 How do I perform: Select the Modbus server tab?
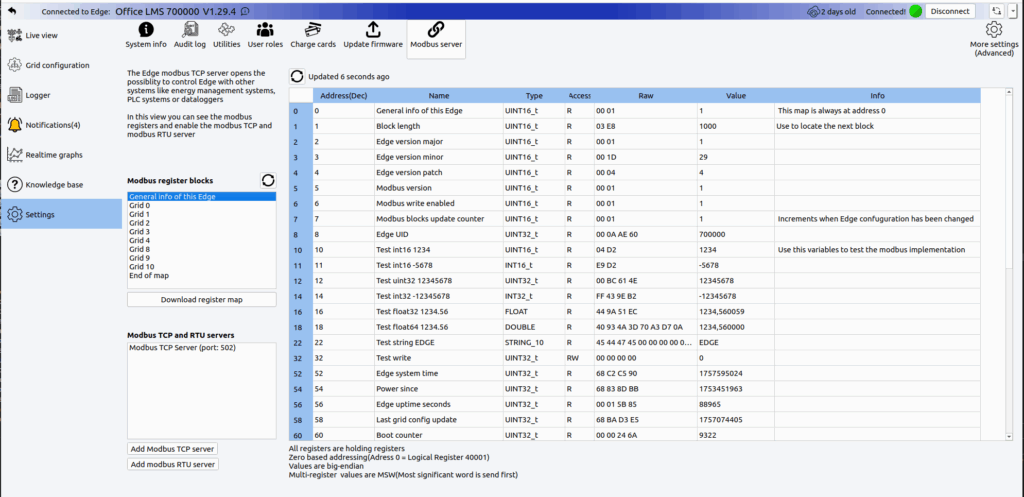(436, 38)
